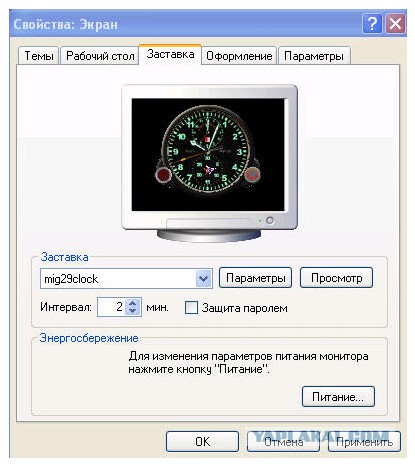Click the Параметры button beside the screensaver list

point(255,278)
